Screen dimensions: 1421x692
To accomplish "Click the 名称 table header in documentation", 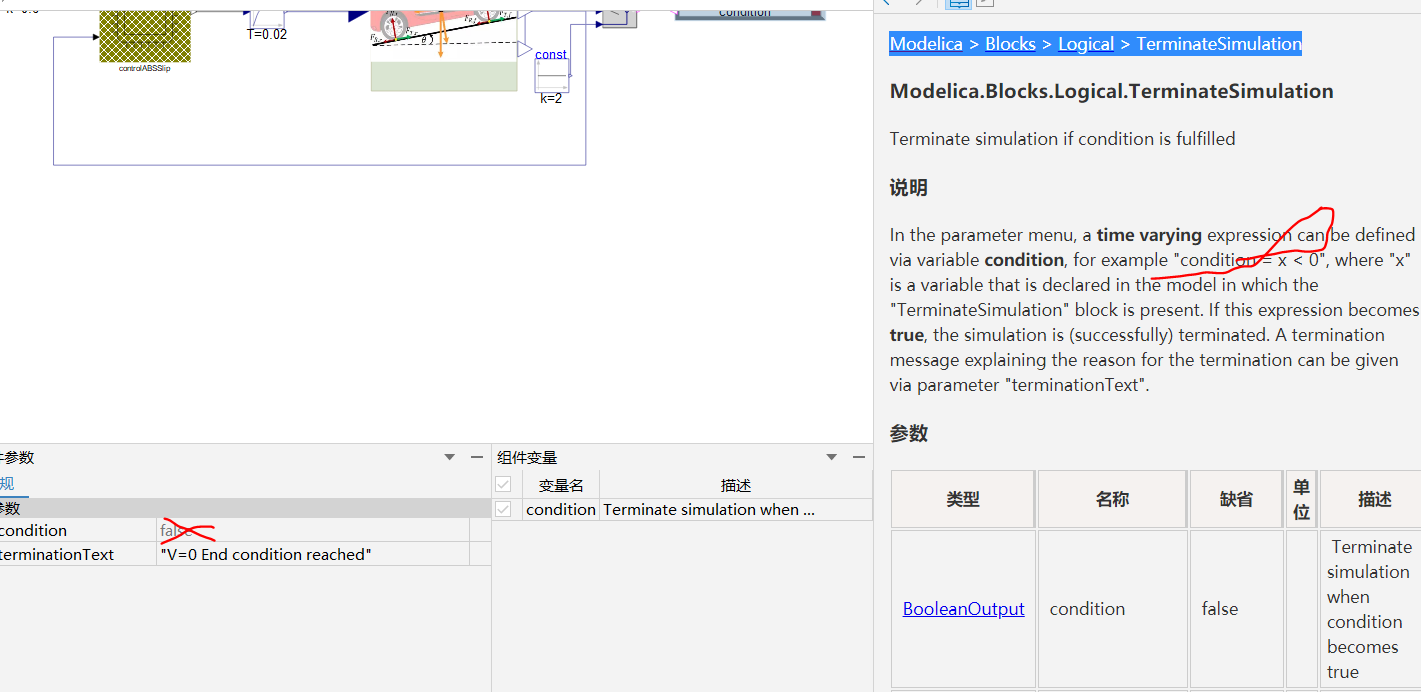I will pos(1112,499).
